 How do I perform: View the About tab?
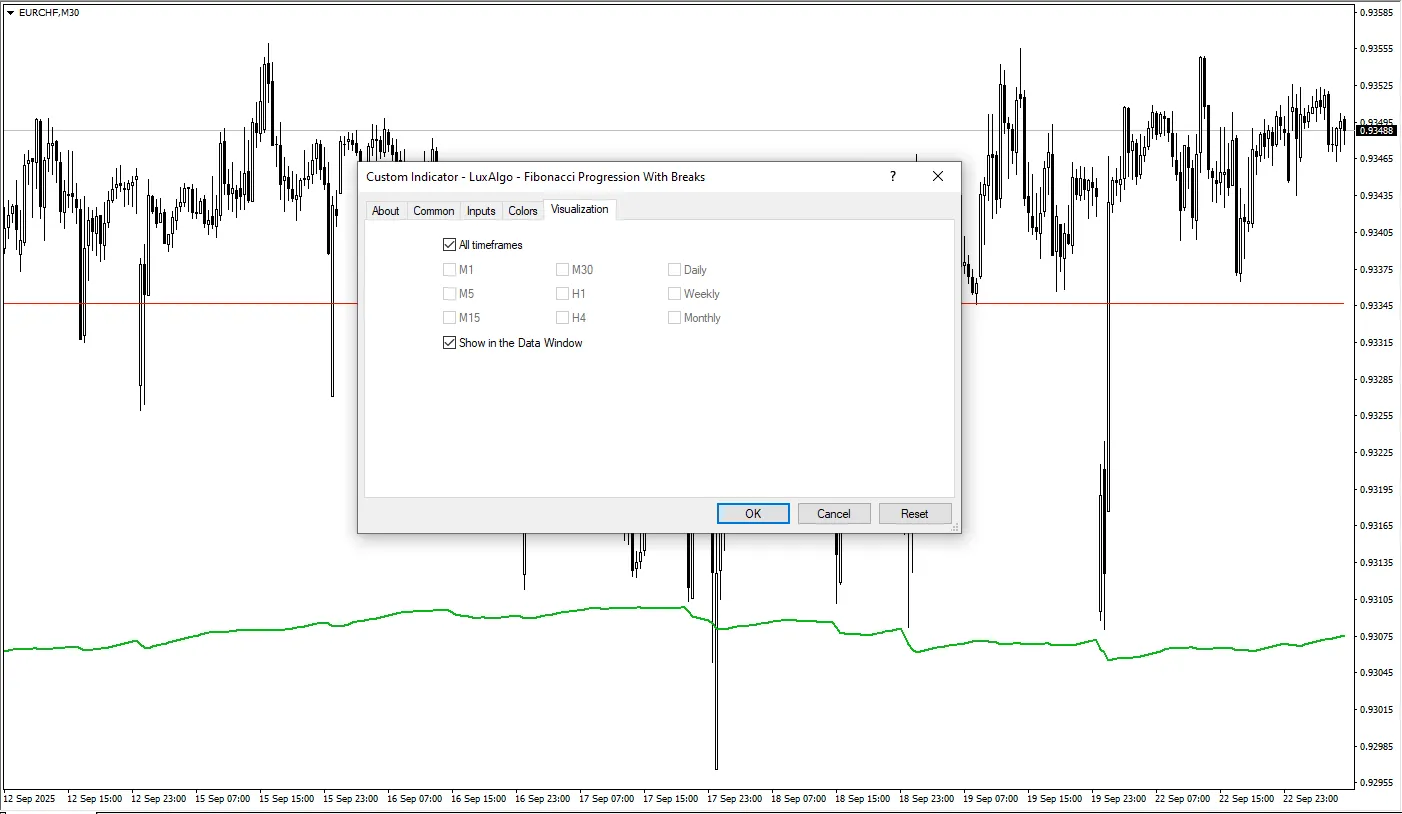386,210
